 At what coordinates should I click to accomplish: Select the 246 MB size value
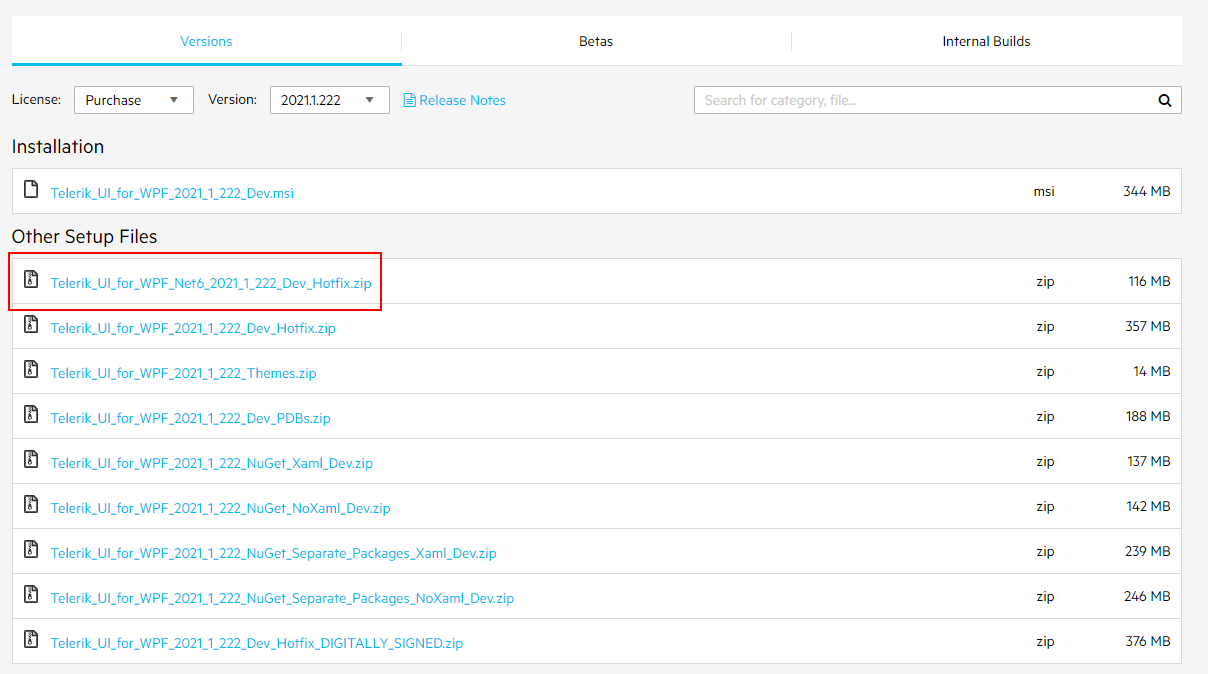(1147, 596)
